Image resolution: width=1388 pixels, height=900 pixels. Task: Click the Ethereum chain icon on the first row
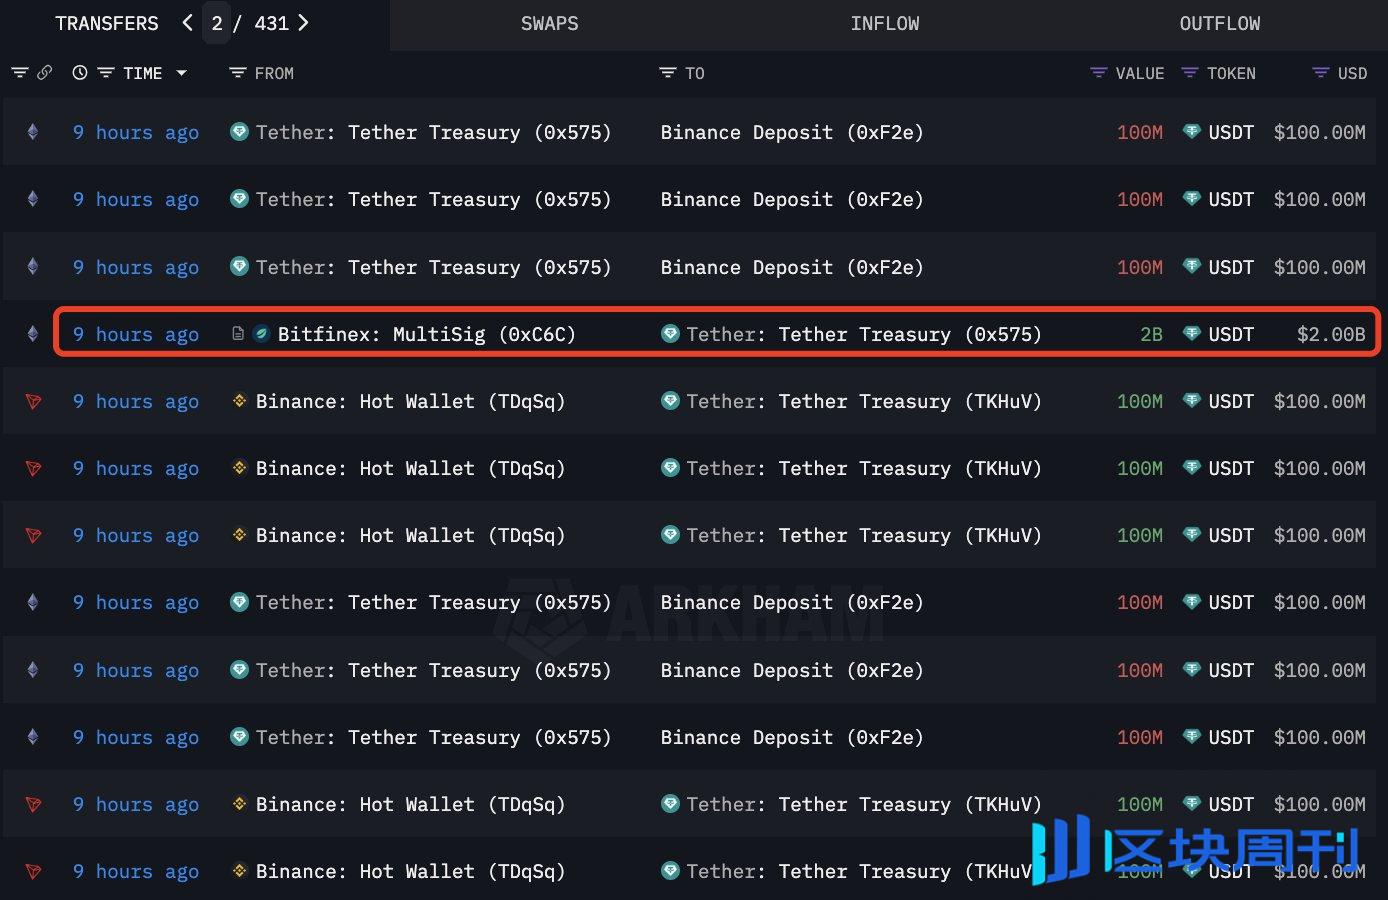coord(33,131)
